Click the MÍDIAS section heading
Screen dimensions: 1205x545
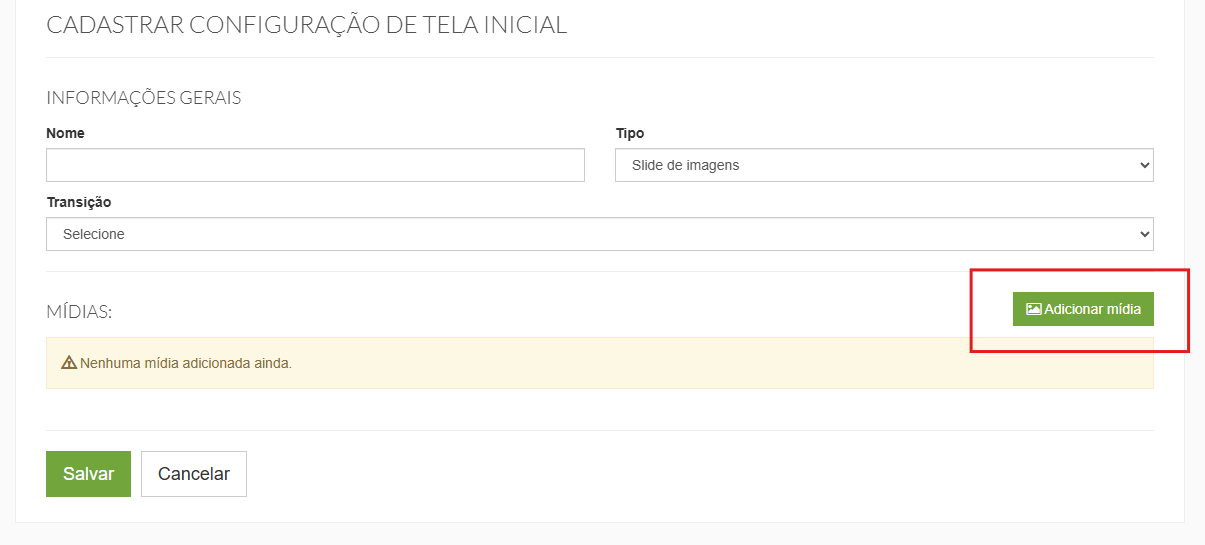tap(79, 312)
